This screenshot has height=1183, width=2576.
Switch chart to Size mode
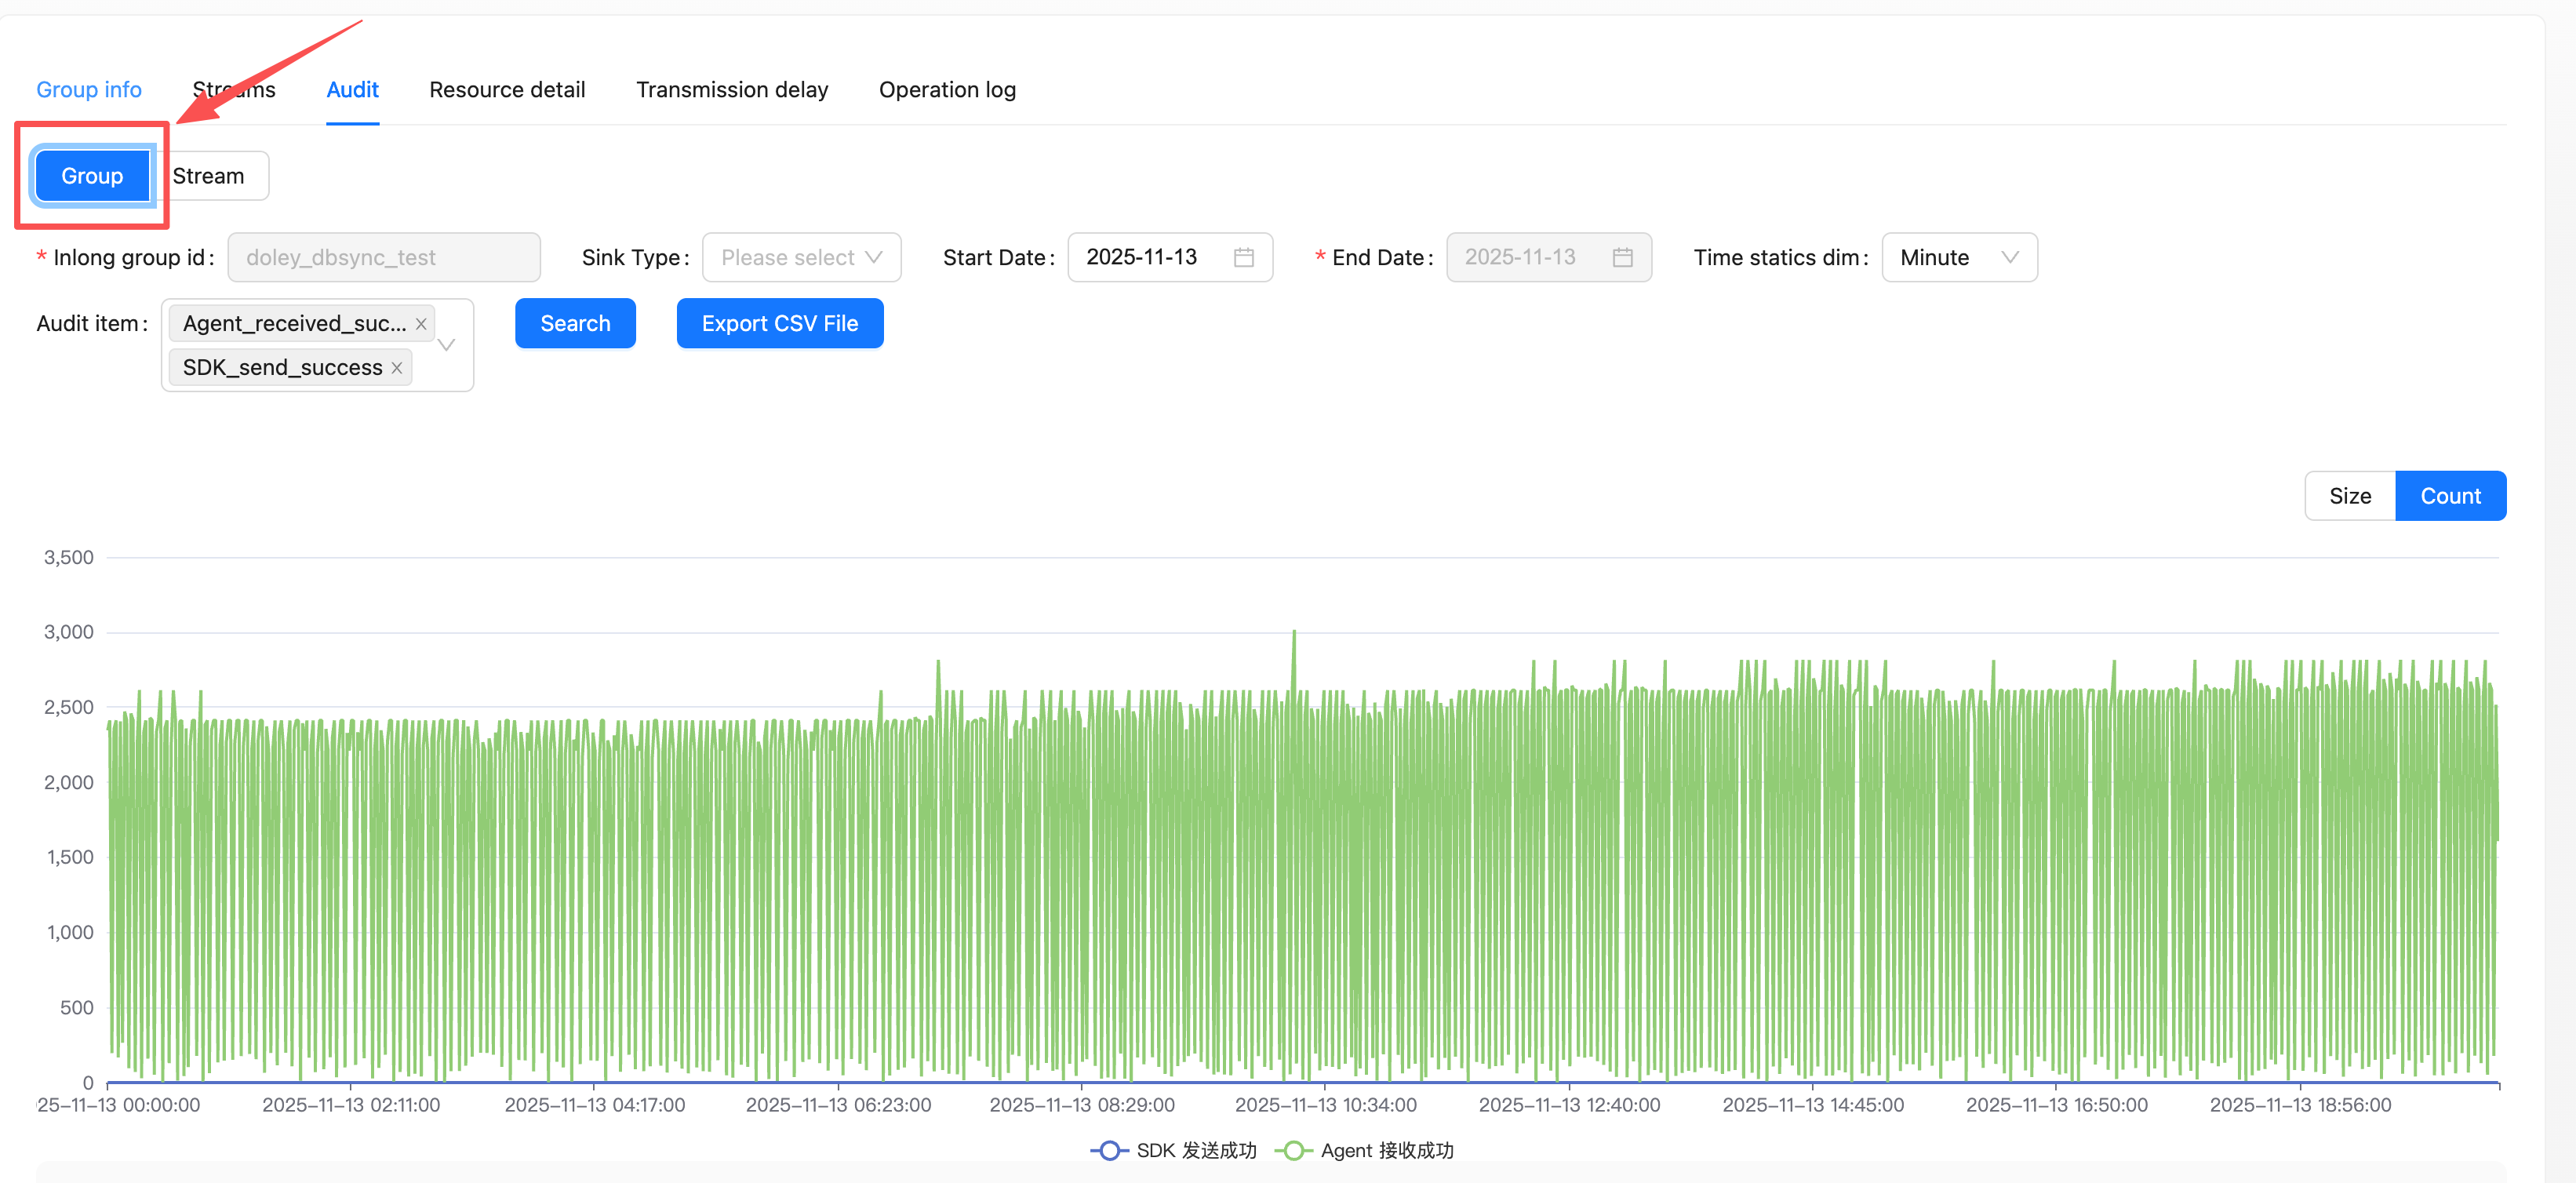tap(2349, 496)
